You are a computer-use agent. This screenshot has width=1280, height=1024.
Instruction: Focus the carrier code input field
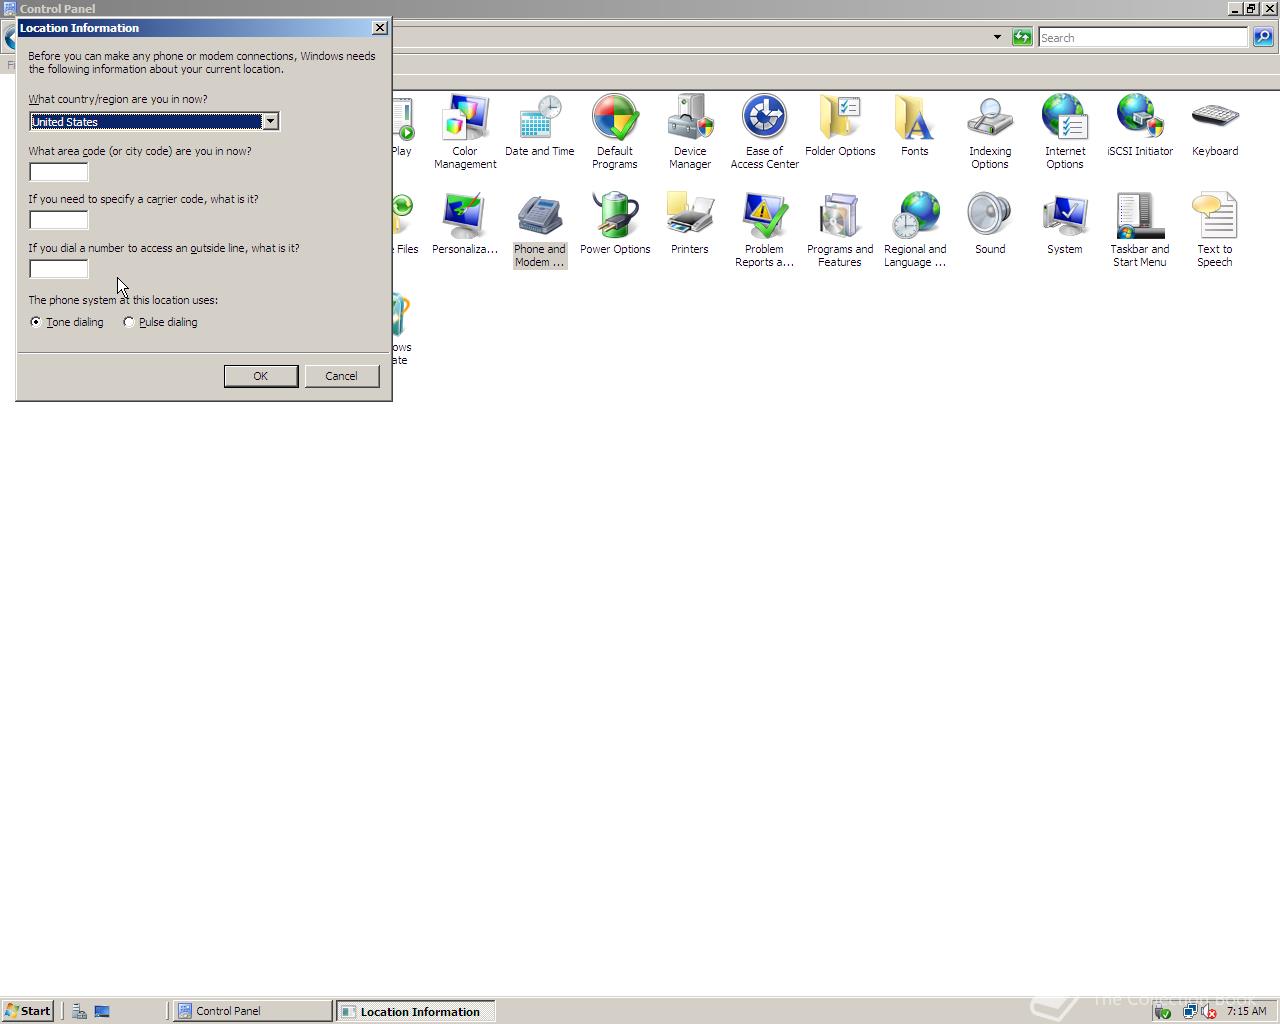pos(59,220)
